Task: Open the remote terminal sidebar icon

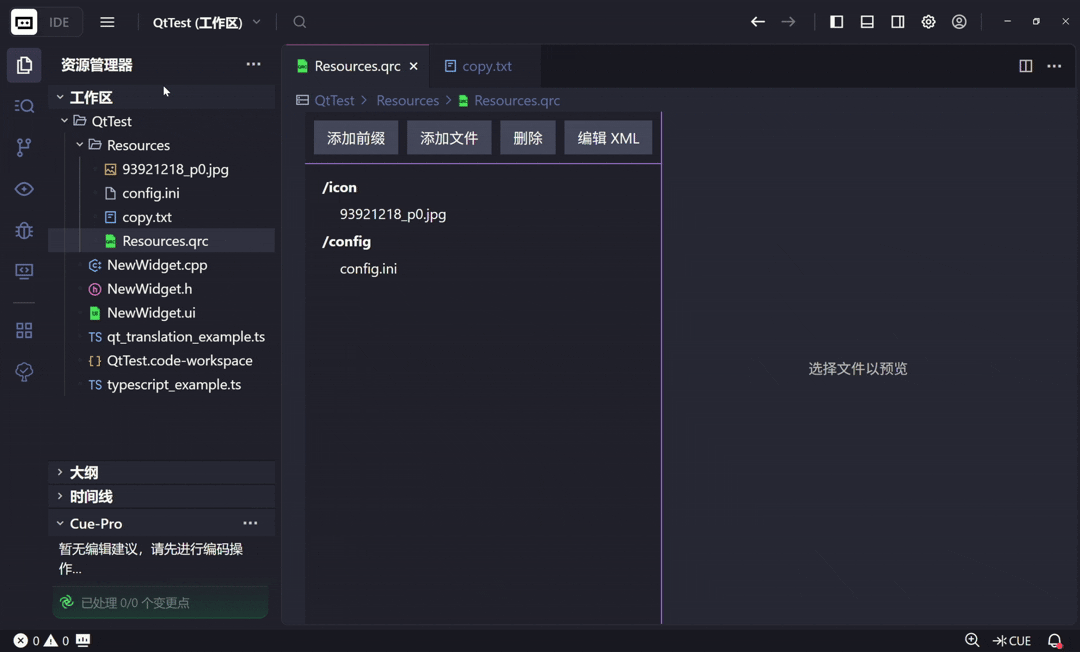Action: (x=24, y=271)
